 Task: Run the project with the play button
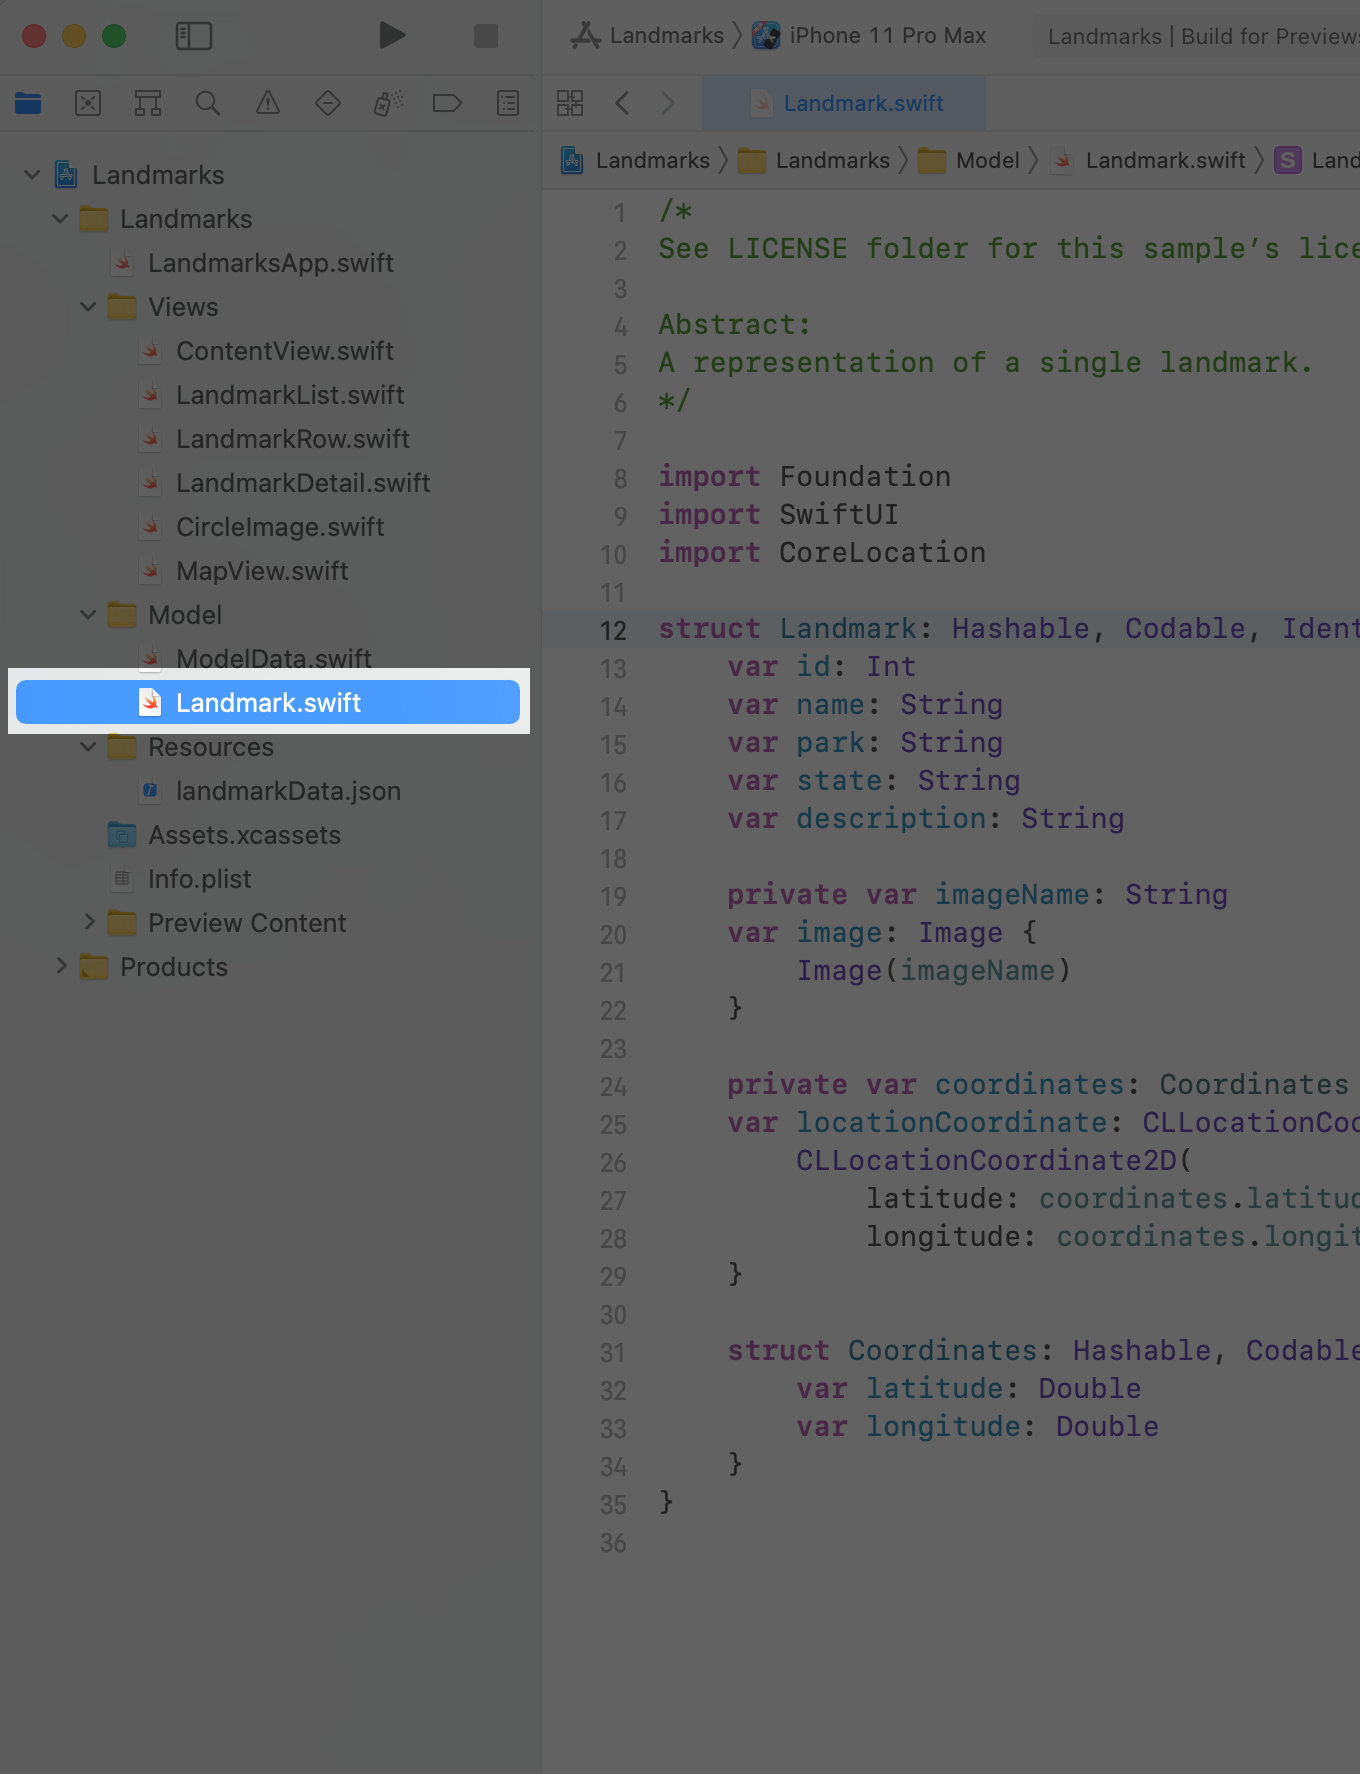pos(392,36)
